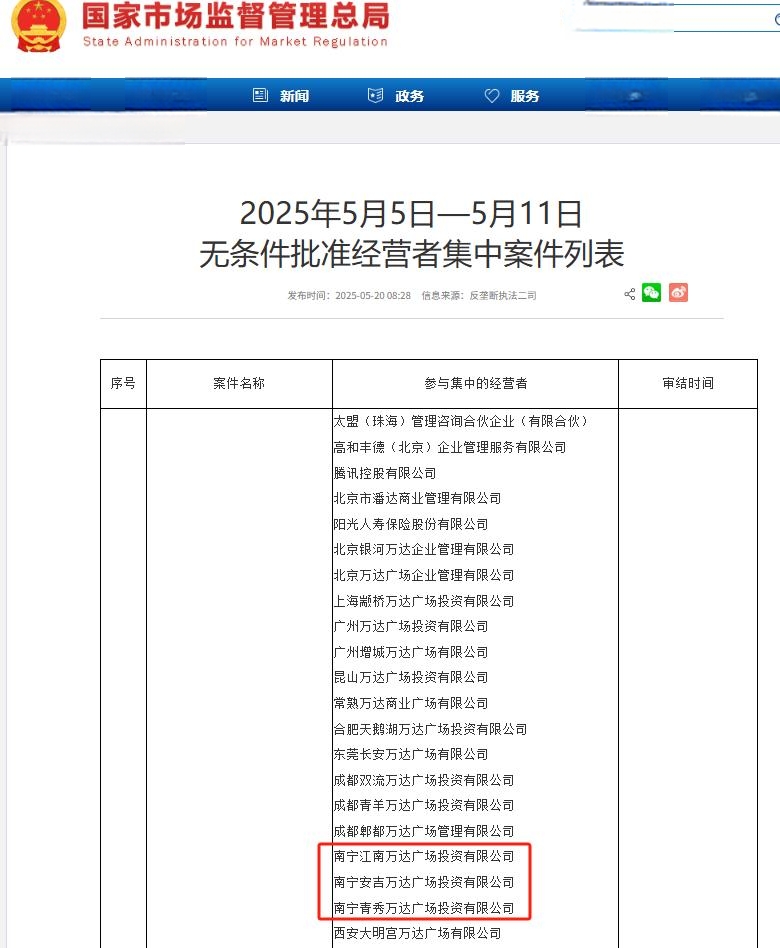Select 上海颛桥万达广场投资有限公司 entry
780x948 pixels.
point(424,601)
